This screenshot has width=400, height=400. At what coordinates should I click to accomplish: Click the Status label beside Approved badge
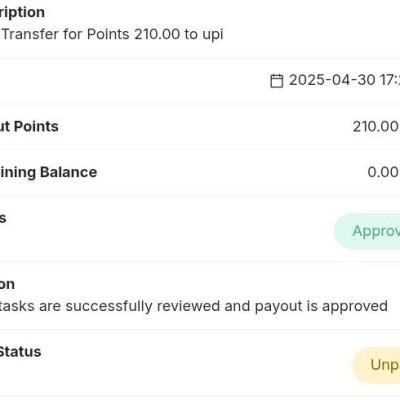coord(3,218)
